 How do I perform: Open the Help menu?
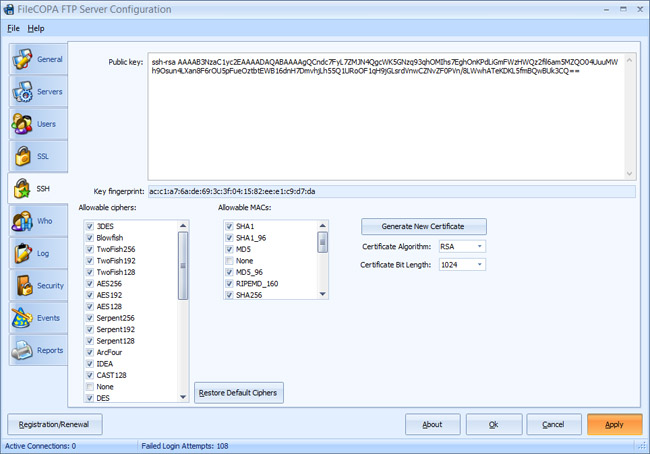click(x=36, y=28)
